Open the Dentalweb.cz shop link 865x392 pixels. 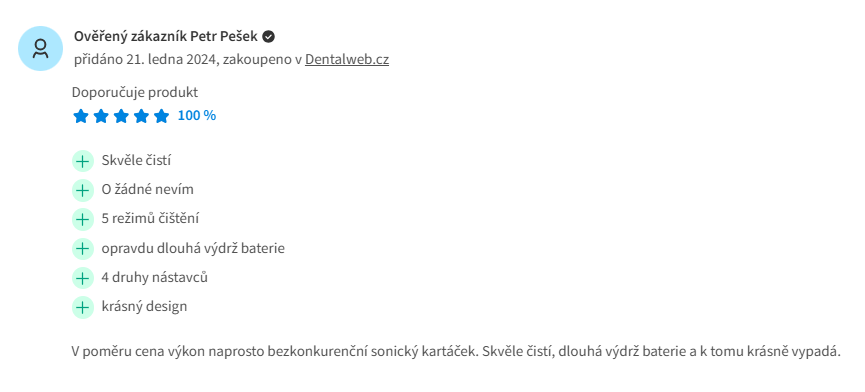pyautogui.click(x=347, y=60)
